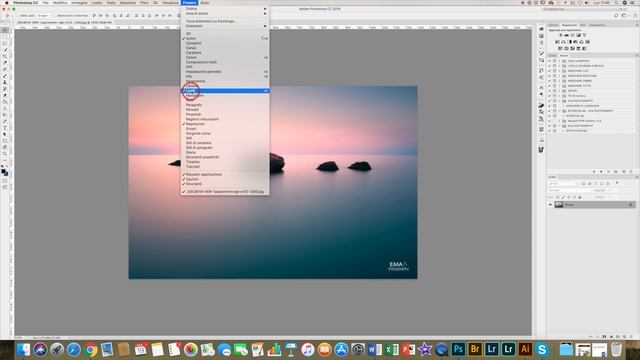Image resolution: width=640 pixels, height=360 pixels.
Task: Open the auto-select Gruppo dropdown
Action: click(44, 16)
